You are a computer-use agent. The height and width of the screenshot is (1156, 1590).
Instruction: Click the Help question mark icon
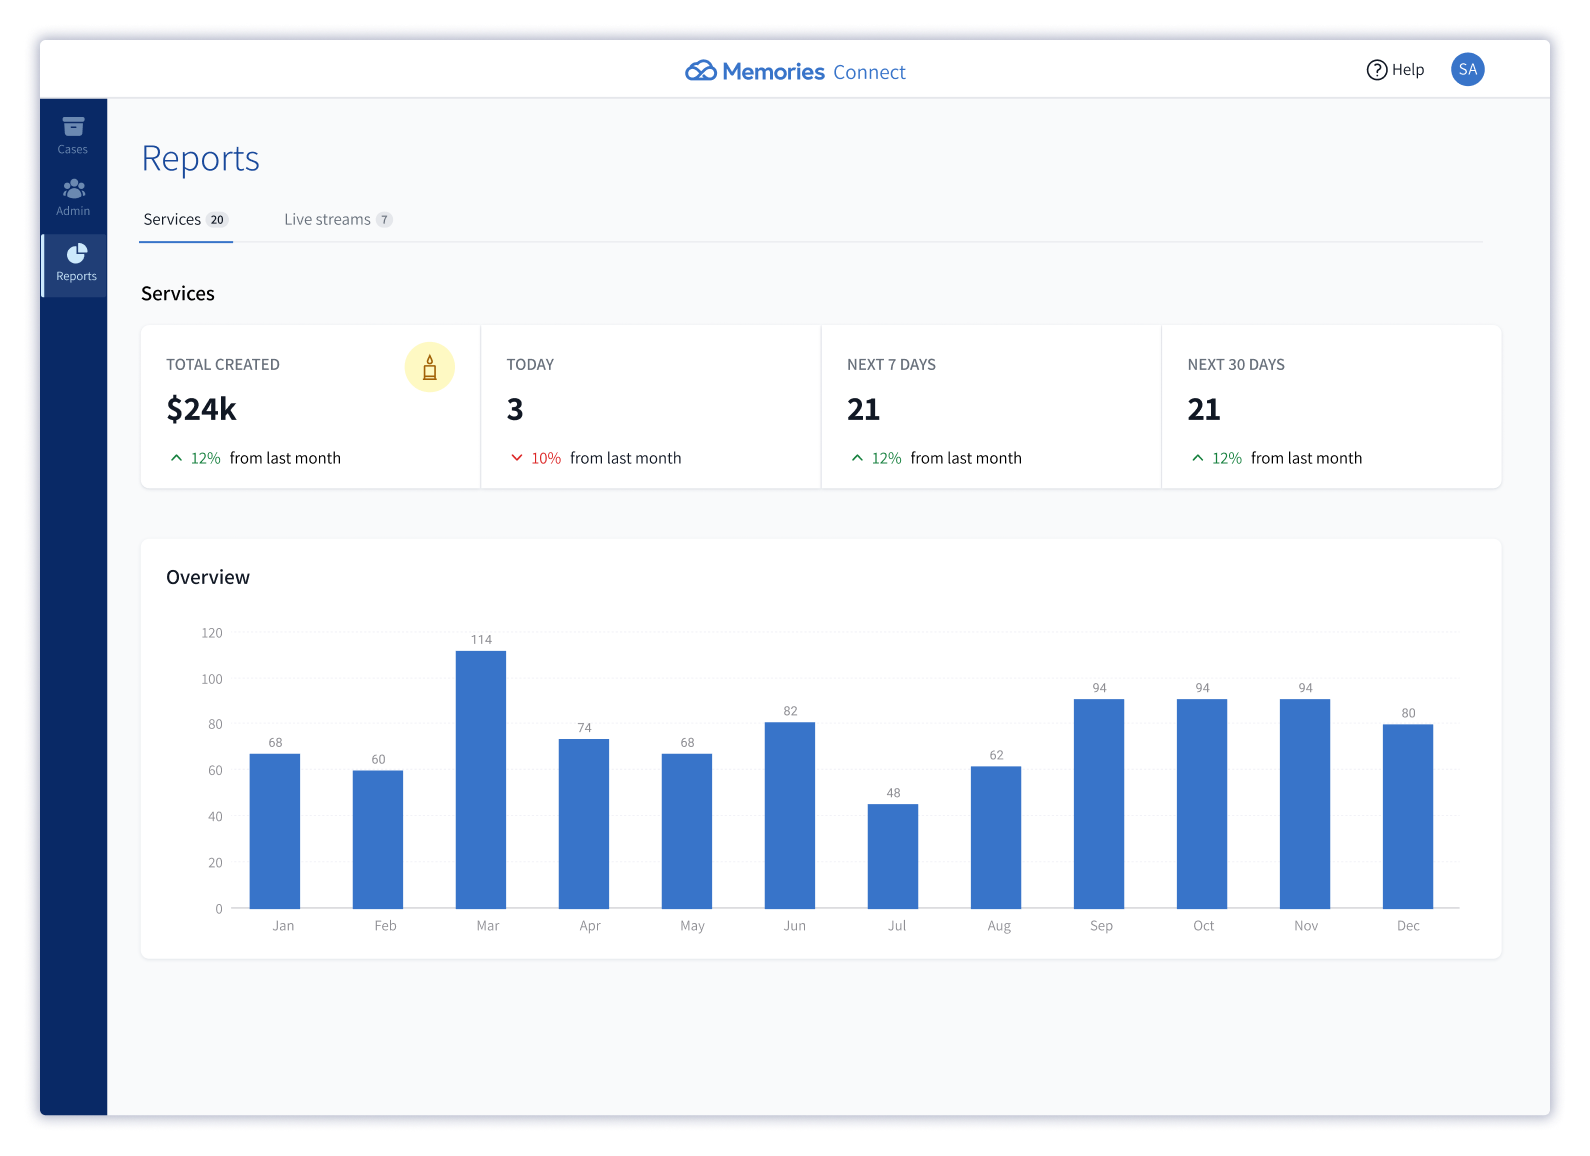click(1377, 70)
